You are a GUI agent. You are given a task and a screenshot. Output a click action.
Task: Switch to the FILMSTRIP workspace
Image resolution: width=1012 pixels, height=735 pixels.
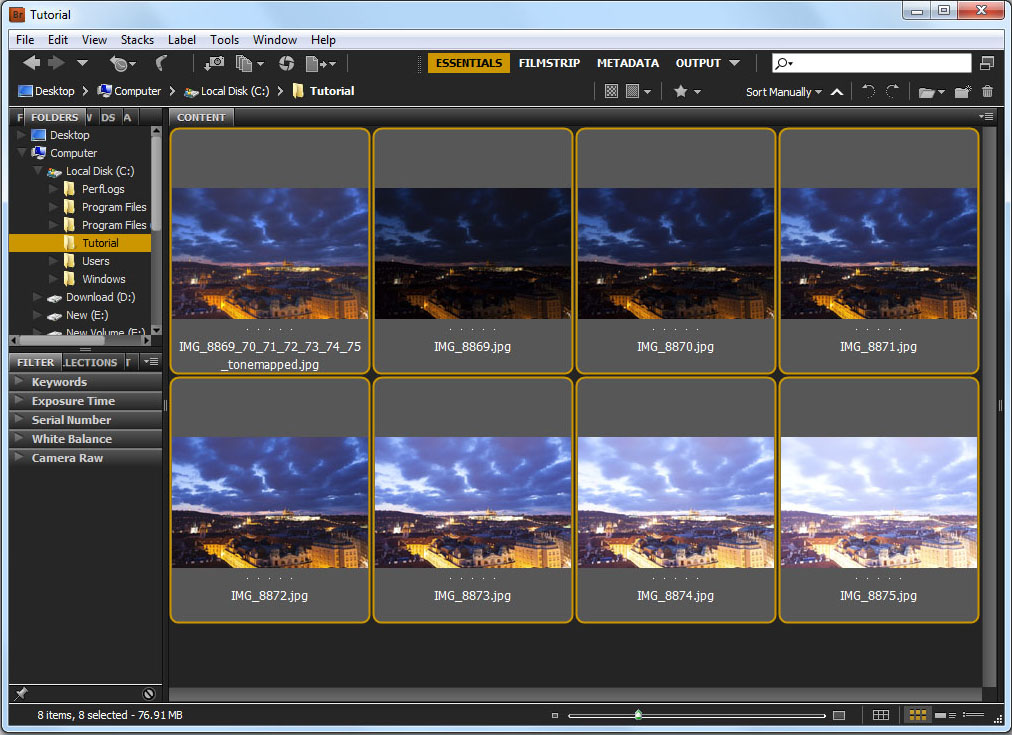[549, 63]
